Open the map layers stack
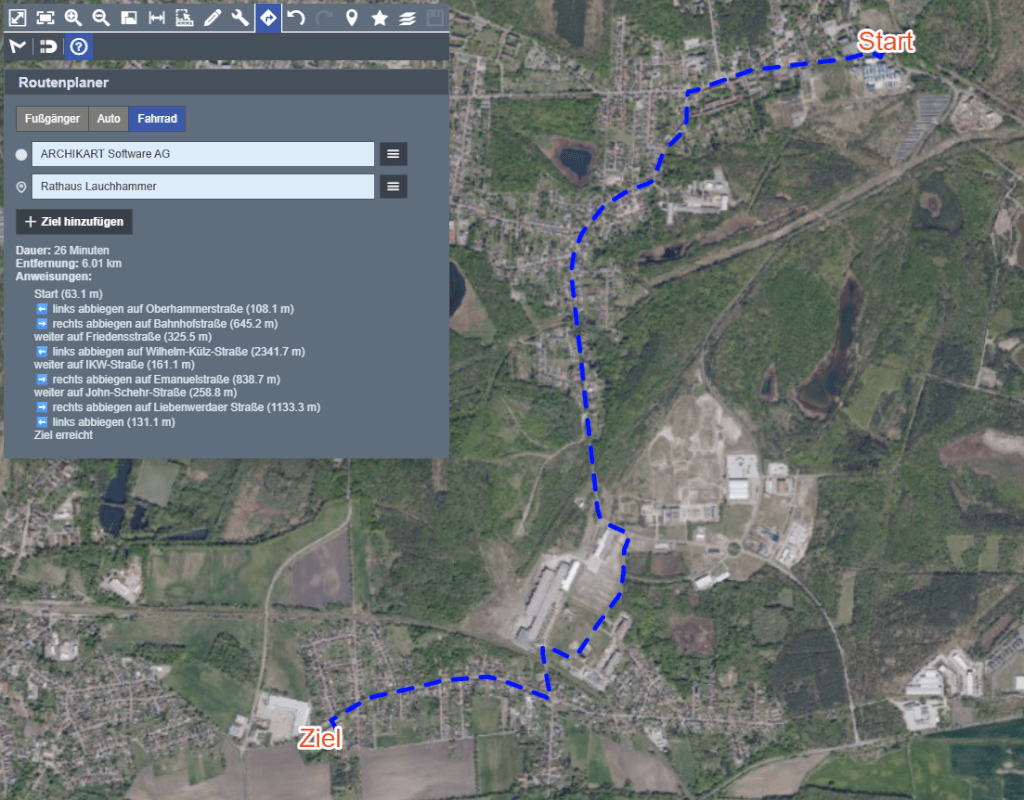Image resolution: width=1024 pixels, height=800 pixels. (407, 17)
